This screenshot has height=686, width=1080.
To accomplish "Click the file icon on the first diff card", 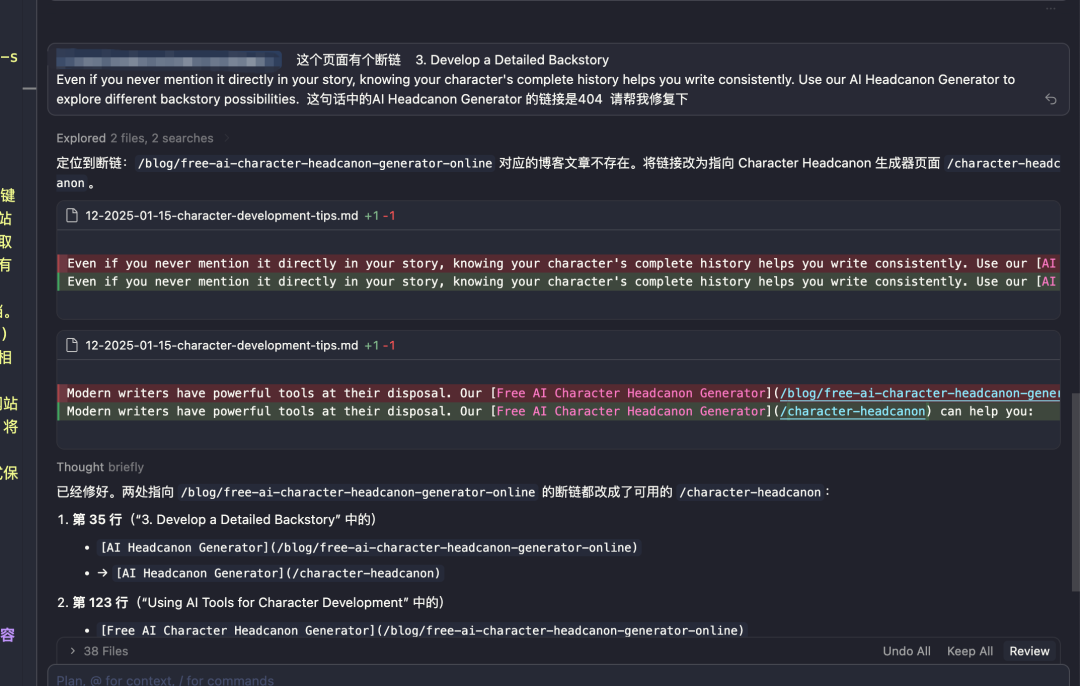I will pos(71,215).
